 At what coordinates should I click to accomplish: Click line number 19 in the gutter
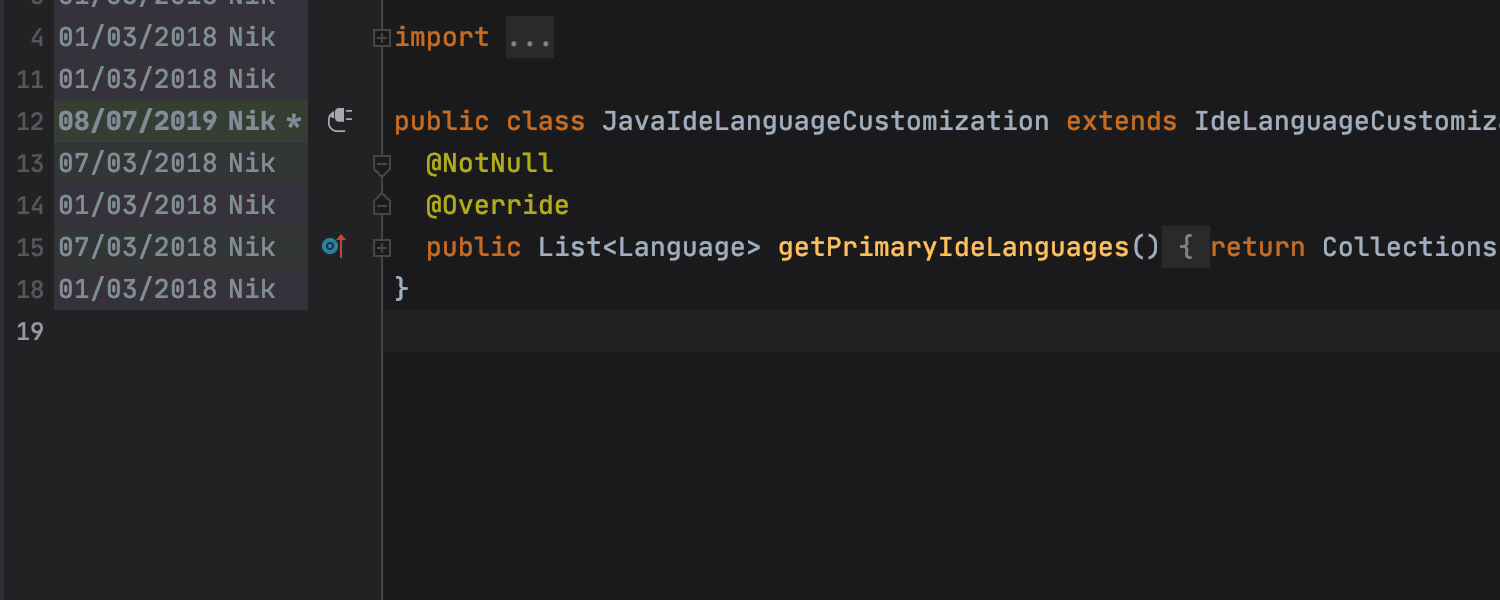pos(30,331)
